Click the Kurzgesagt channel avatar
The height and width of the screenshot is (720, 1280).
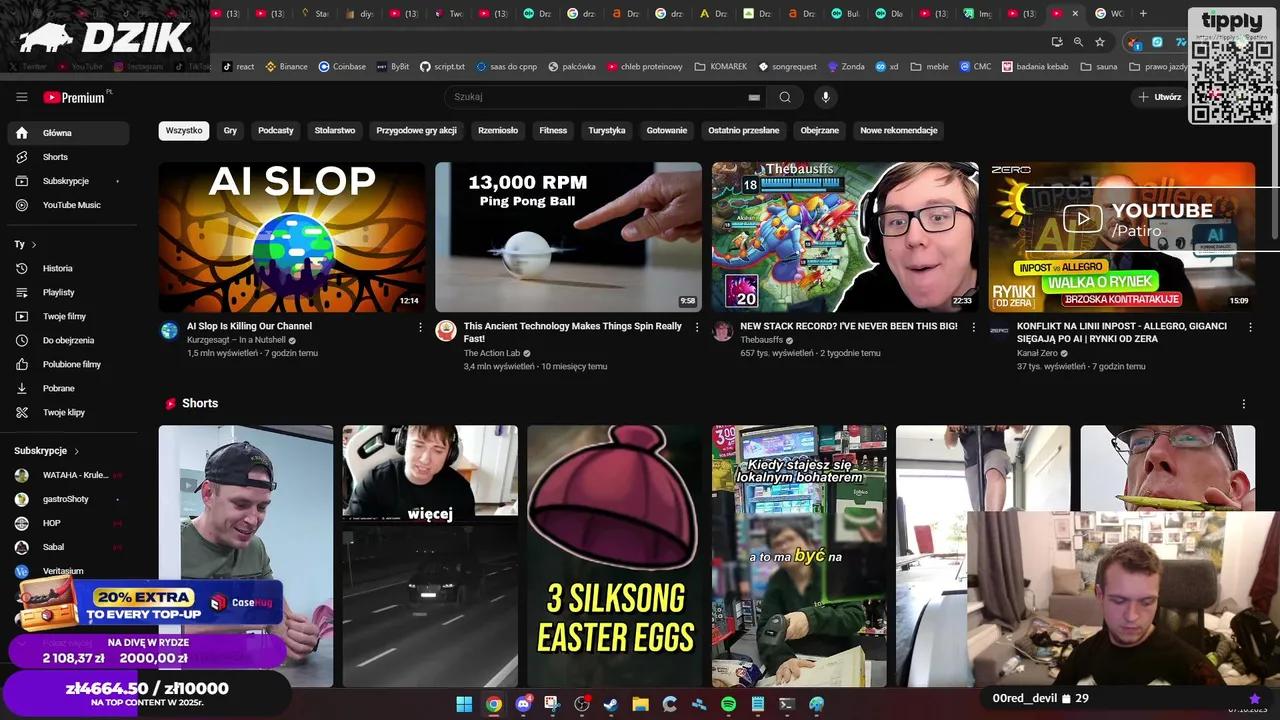(170, 331)
